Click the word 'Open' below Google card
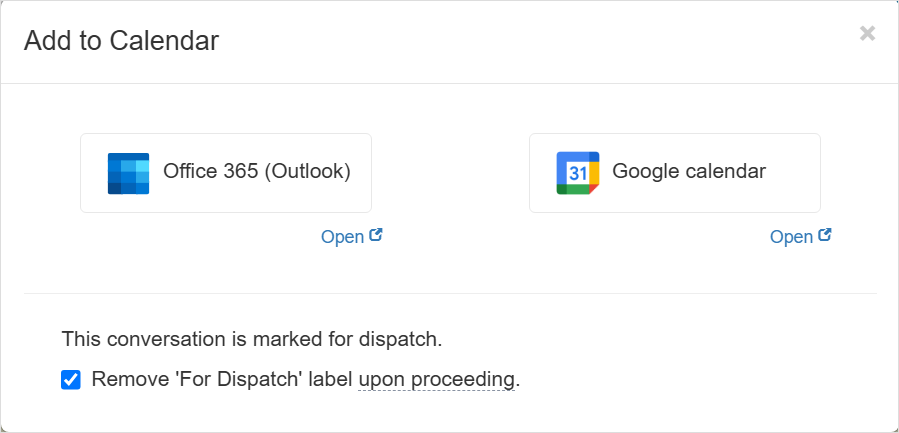Screen dimensions: 899x433 [791, 237]
